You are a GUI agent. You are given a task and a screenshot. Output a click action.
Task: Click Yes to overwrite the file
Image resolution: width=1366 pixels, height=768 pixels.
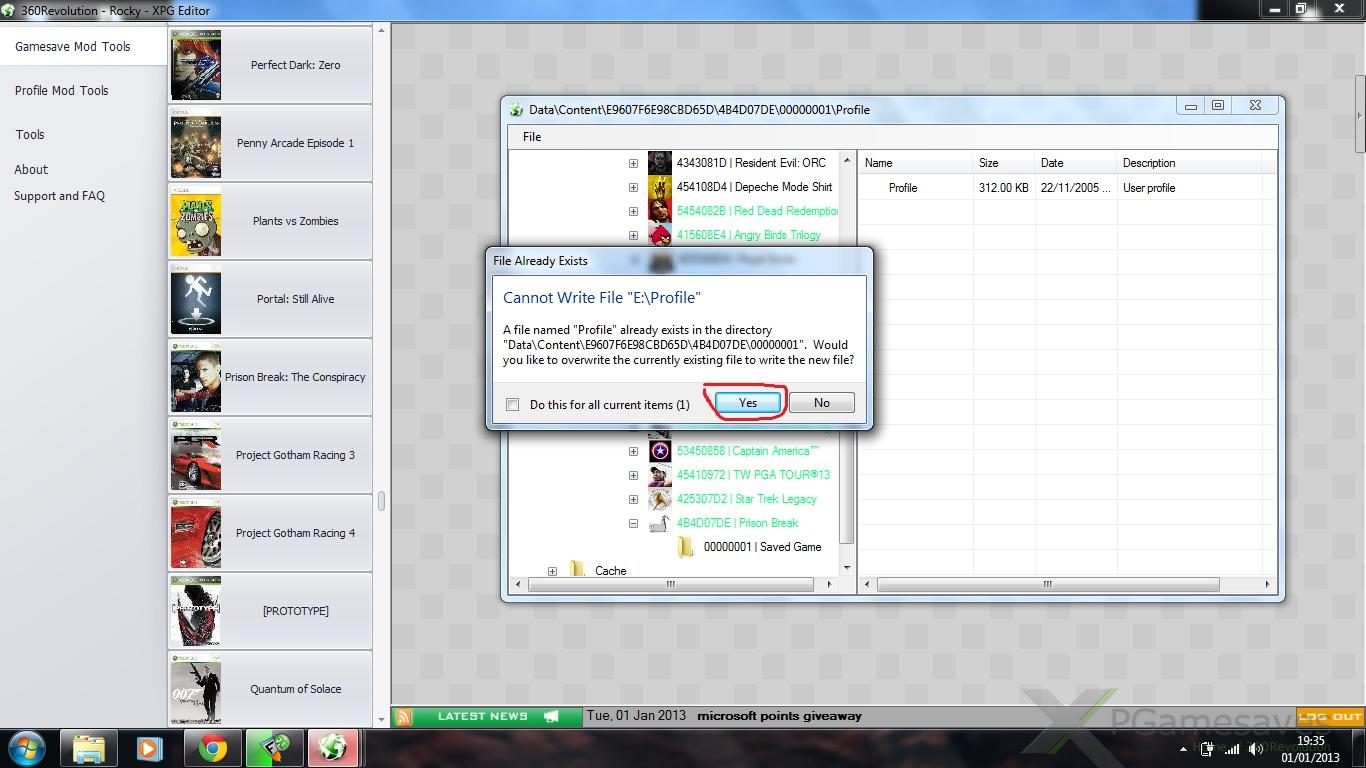[x=747, y=403]
